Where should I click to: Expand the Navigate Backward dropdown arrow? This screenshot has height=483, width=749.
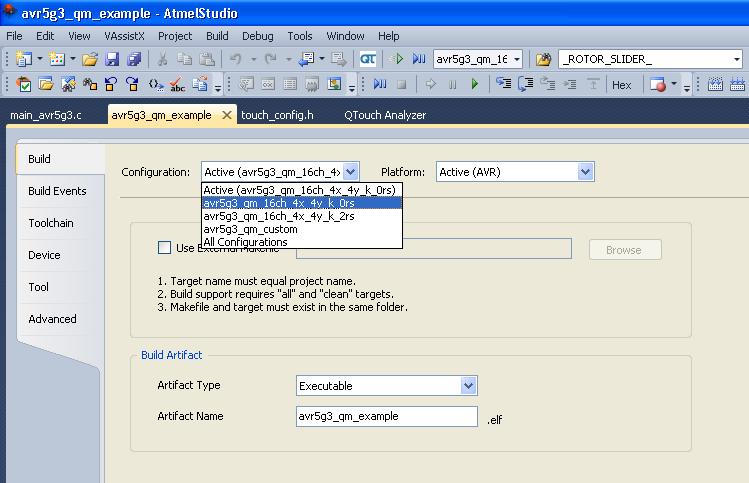[322, 59]
